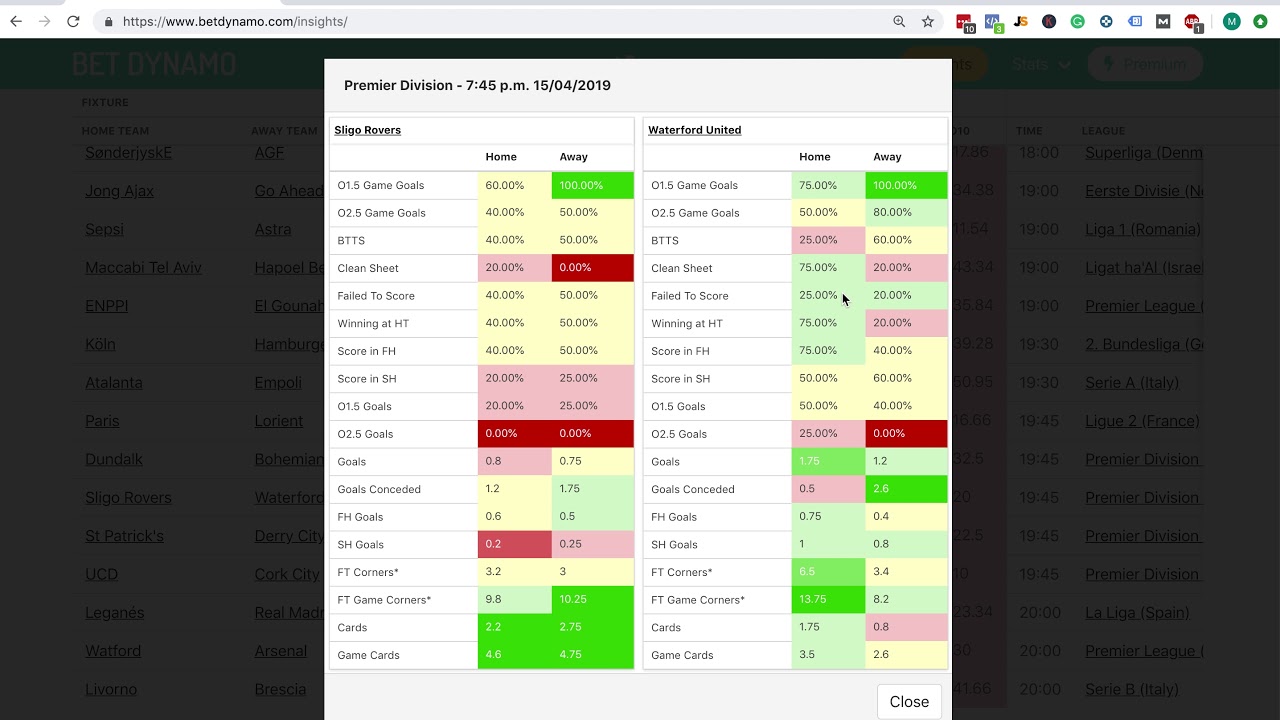This screenshot has height=720, width=1280.
Task: Select Sligo Rovers O1.5 Game Goals away 100.00%
Action: (x=592, y=185)
